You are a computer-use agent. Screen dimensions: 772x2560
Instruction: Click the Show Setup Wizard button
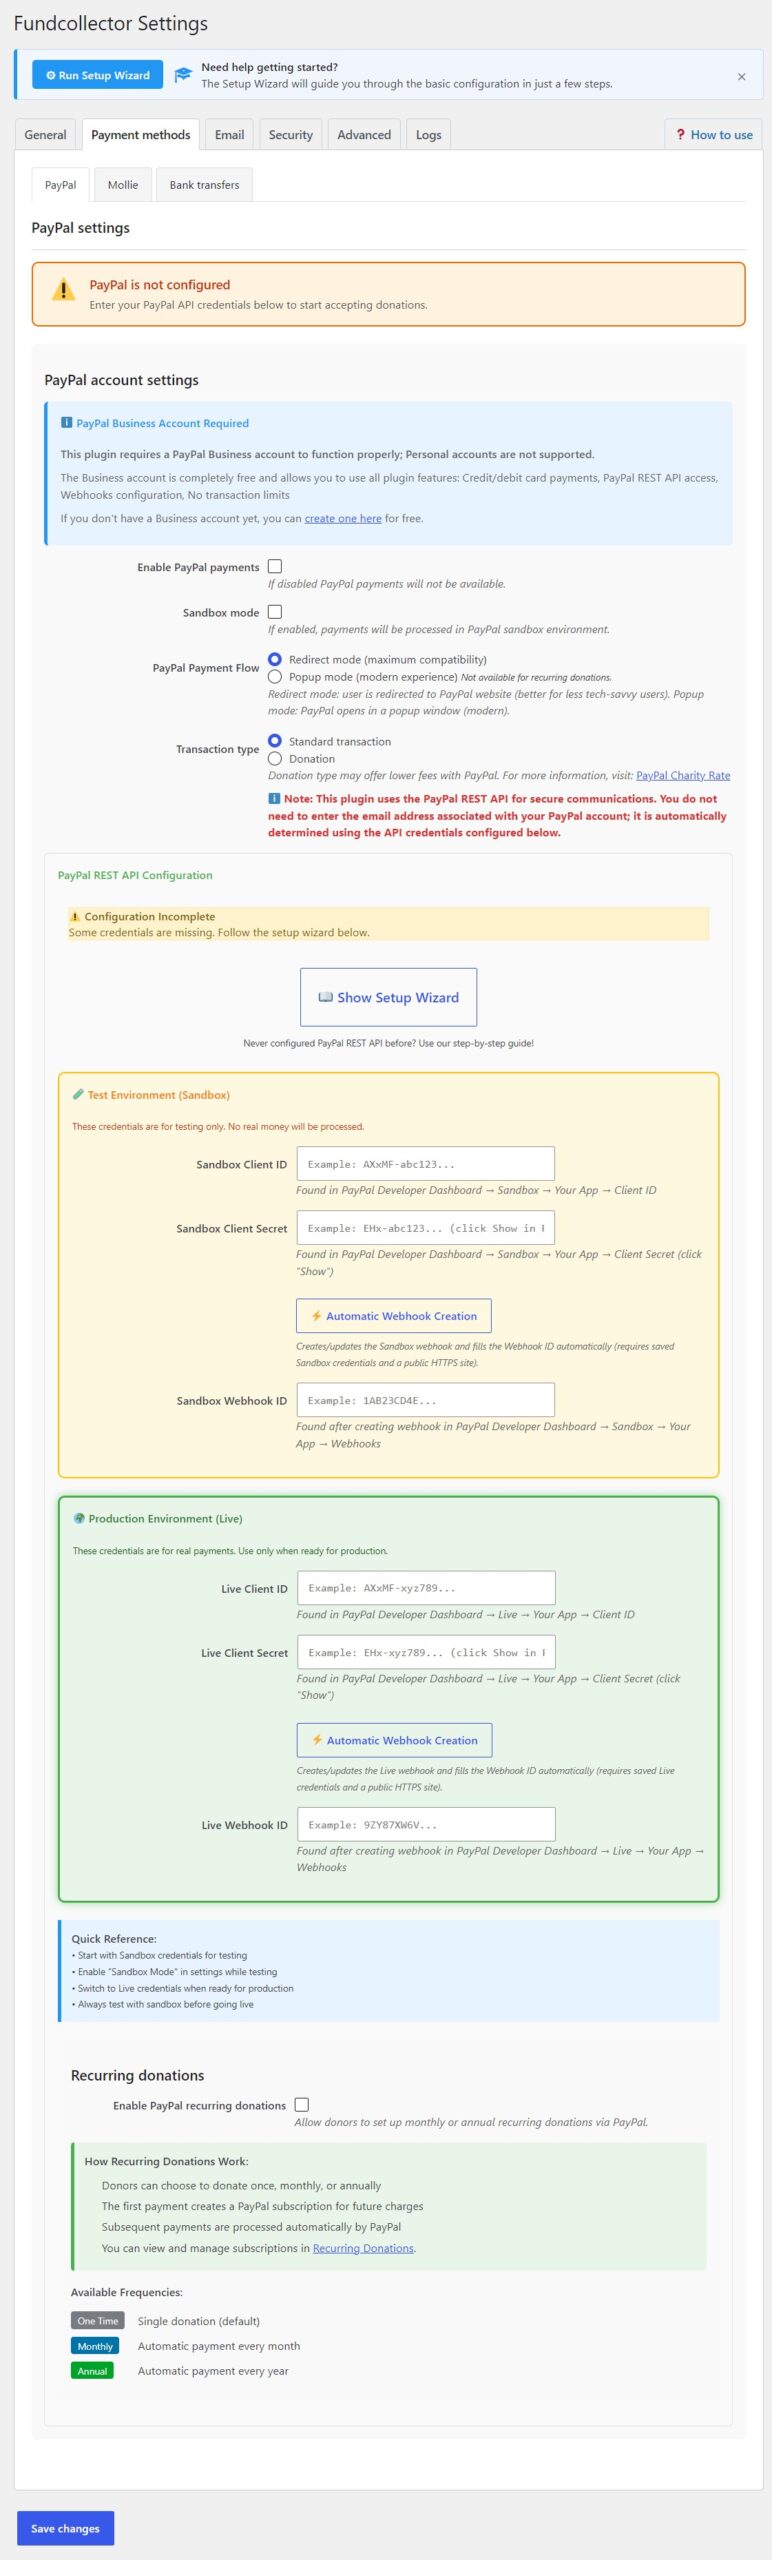coord(388,997)
